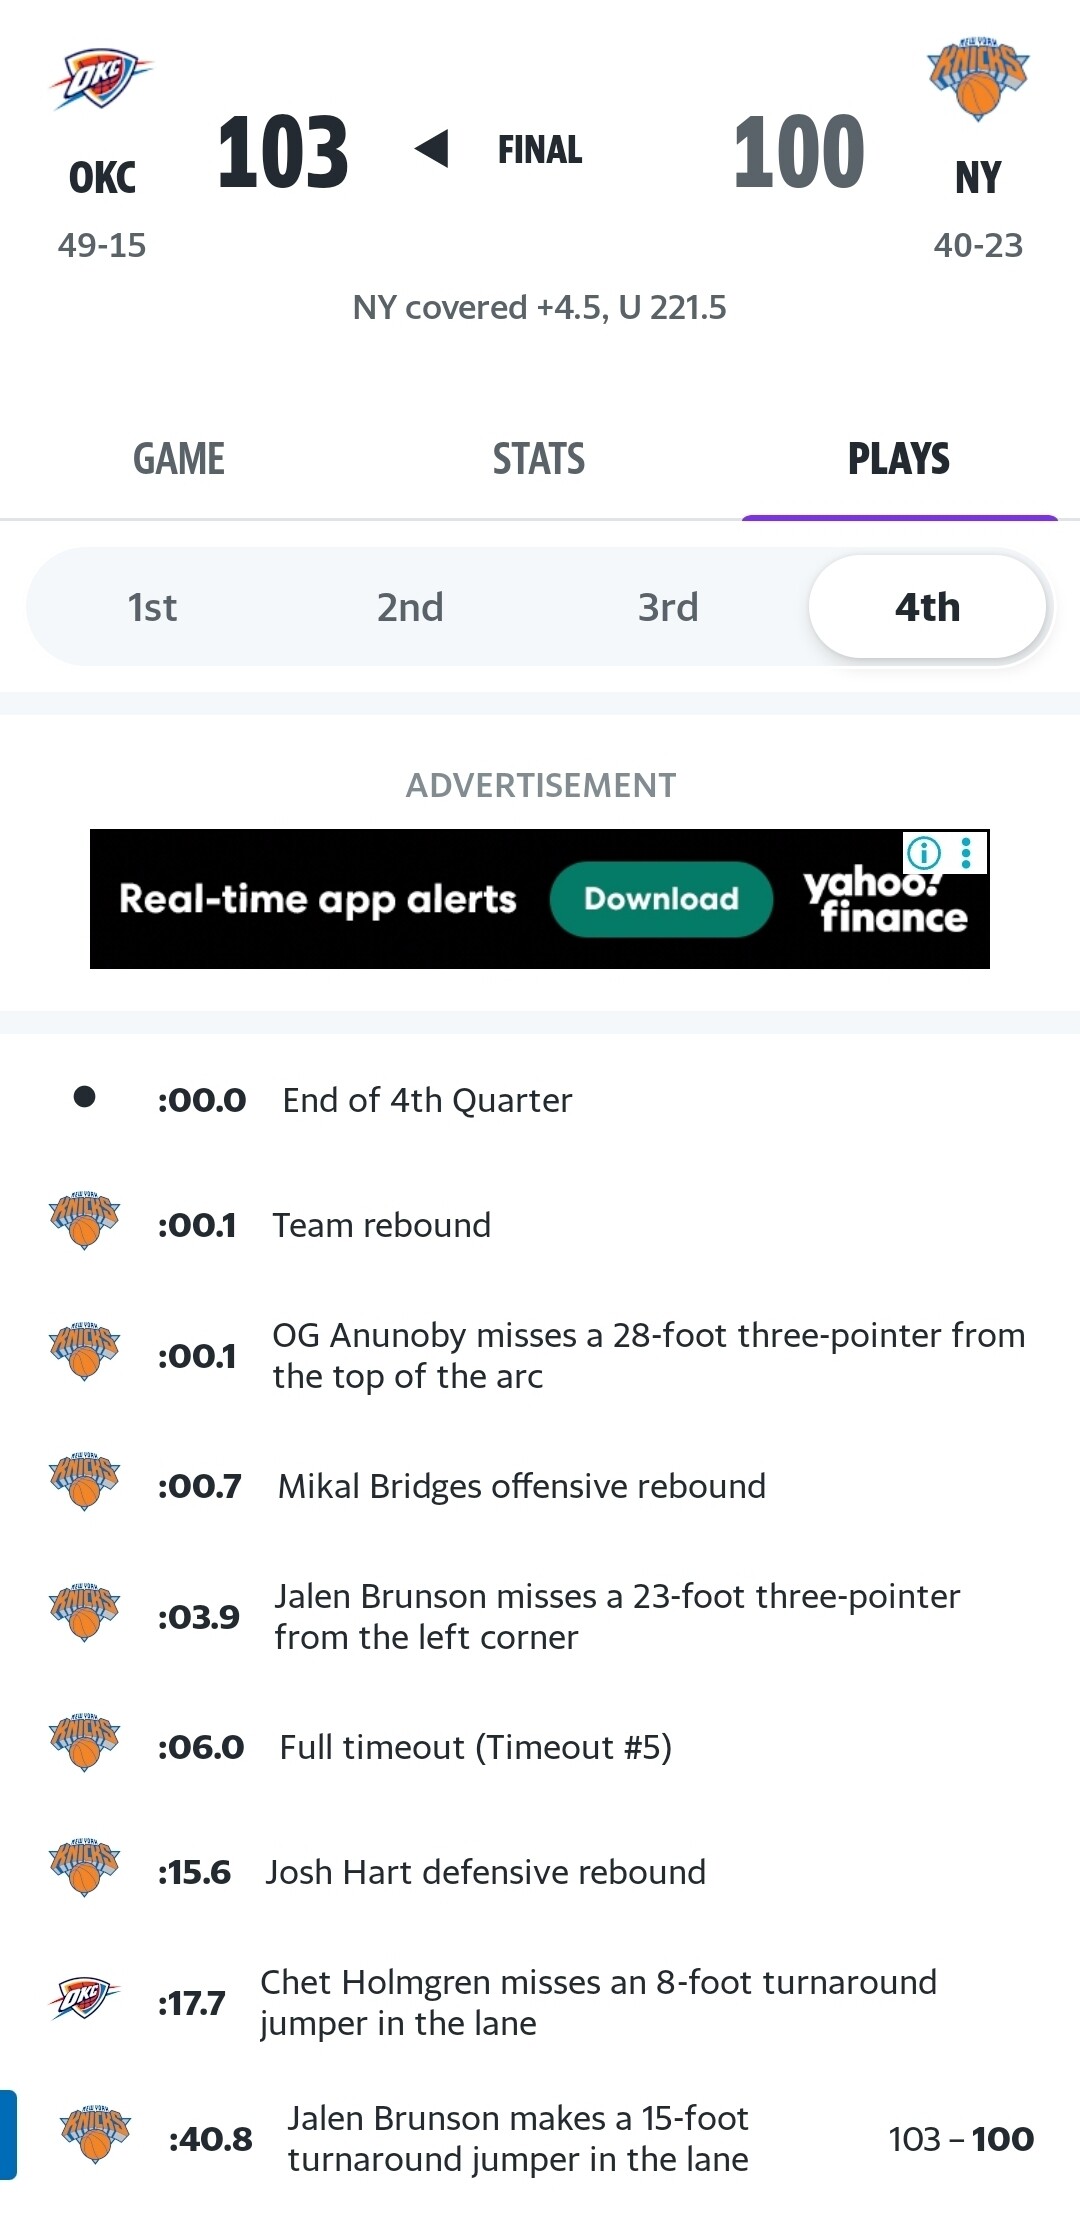1080x2230 pixels.
Task: Switch to the GAME tab
Action: coord(179,459)
